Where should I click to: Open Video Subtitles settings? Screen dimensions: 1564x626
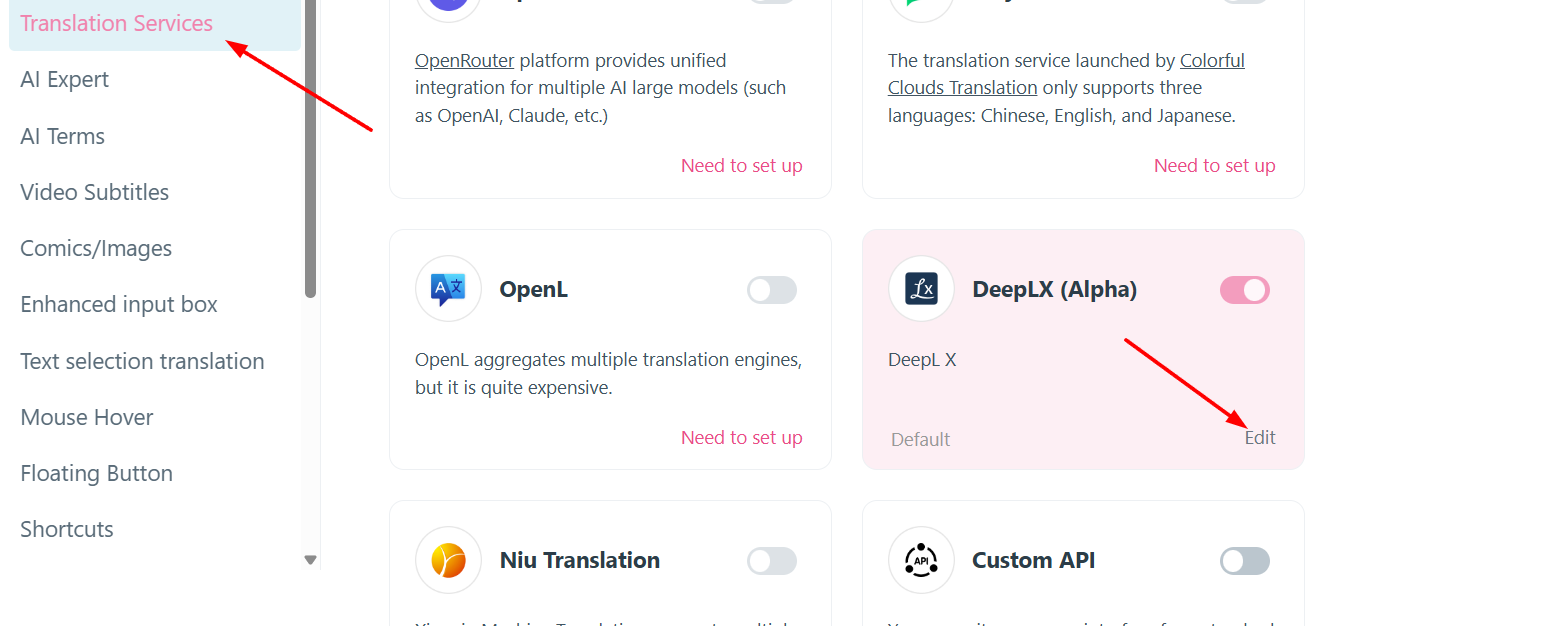click(x=95, y=192)
